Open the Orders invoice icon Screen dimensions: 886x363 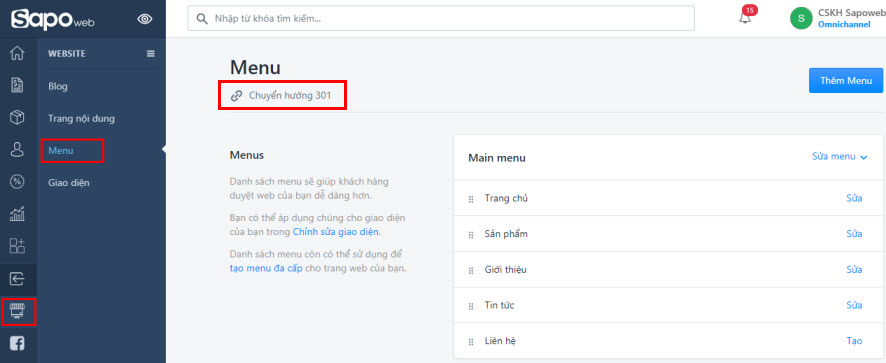[x=18, y=85]
